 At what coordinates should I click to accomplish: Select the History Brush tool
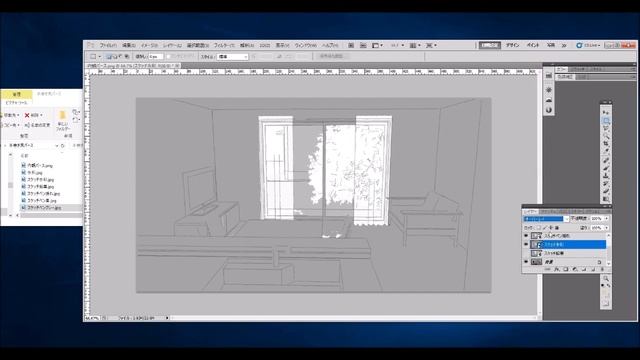pos(606,183)
